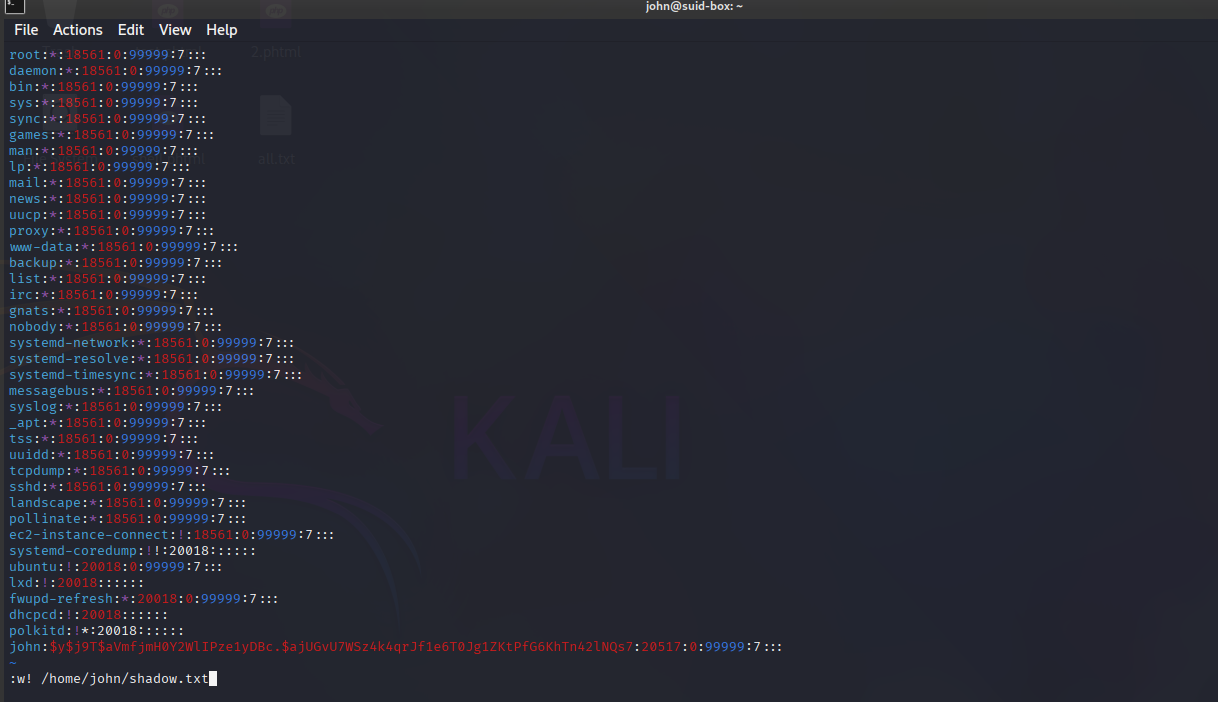1218x702 pixels.
Task: Click the all.txt desktop file icon
Action: [276, 130]
